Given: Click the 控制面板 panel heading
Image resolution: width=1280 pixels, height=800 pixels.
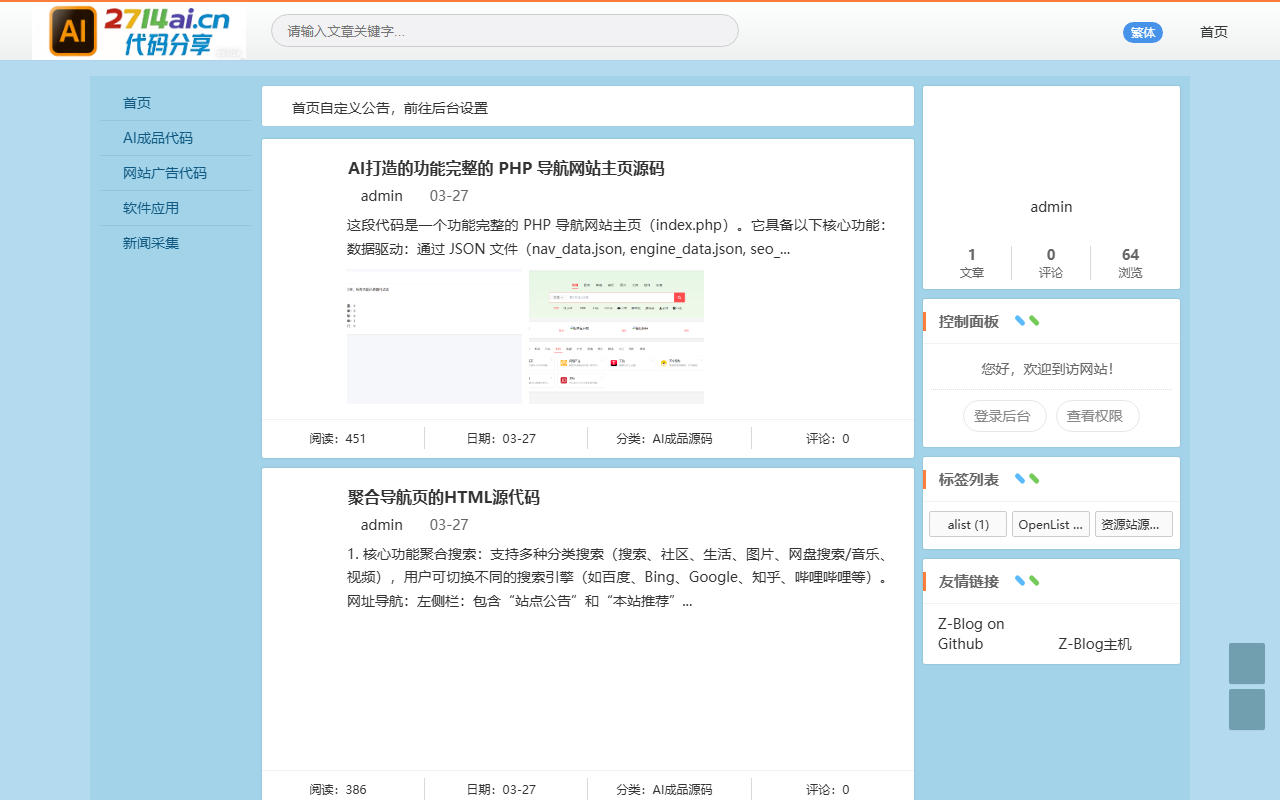Looking at the screenshot, I should point(968,321).
